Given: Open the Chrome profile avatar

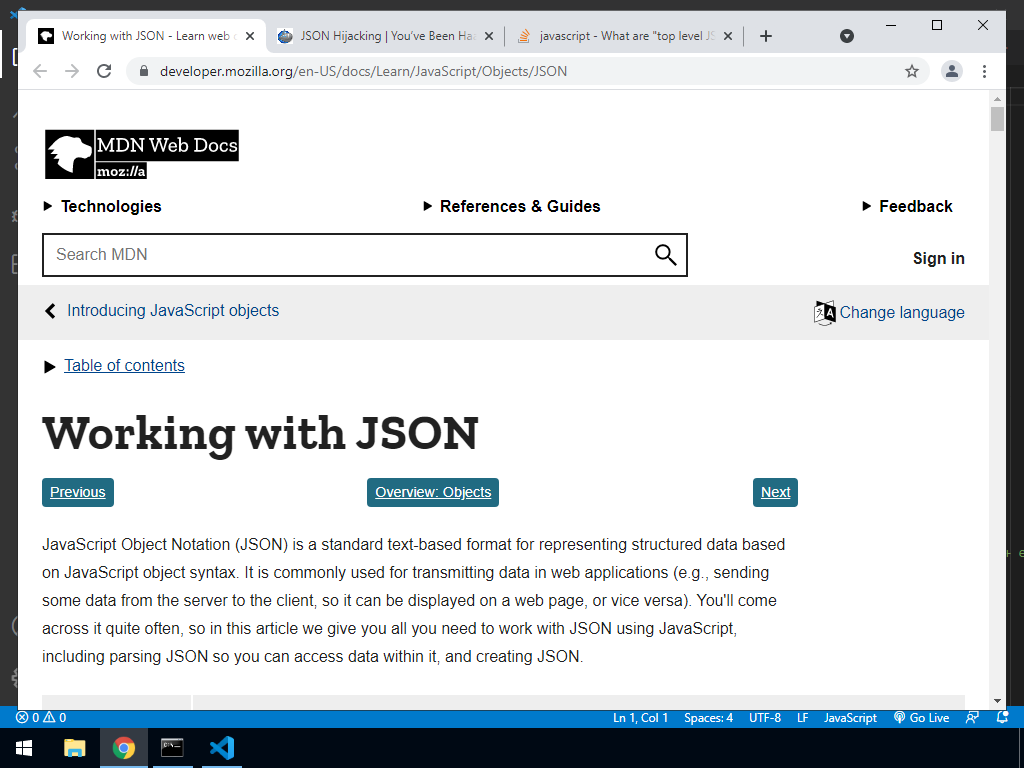Looking at the screenshot, I should tap(952, 71).
